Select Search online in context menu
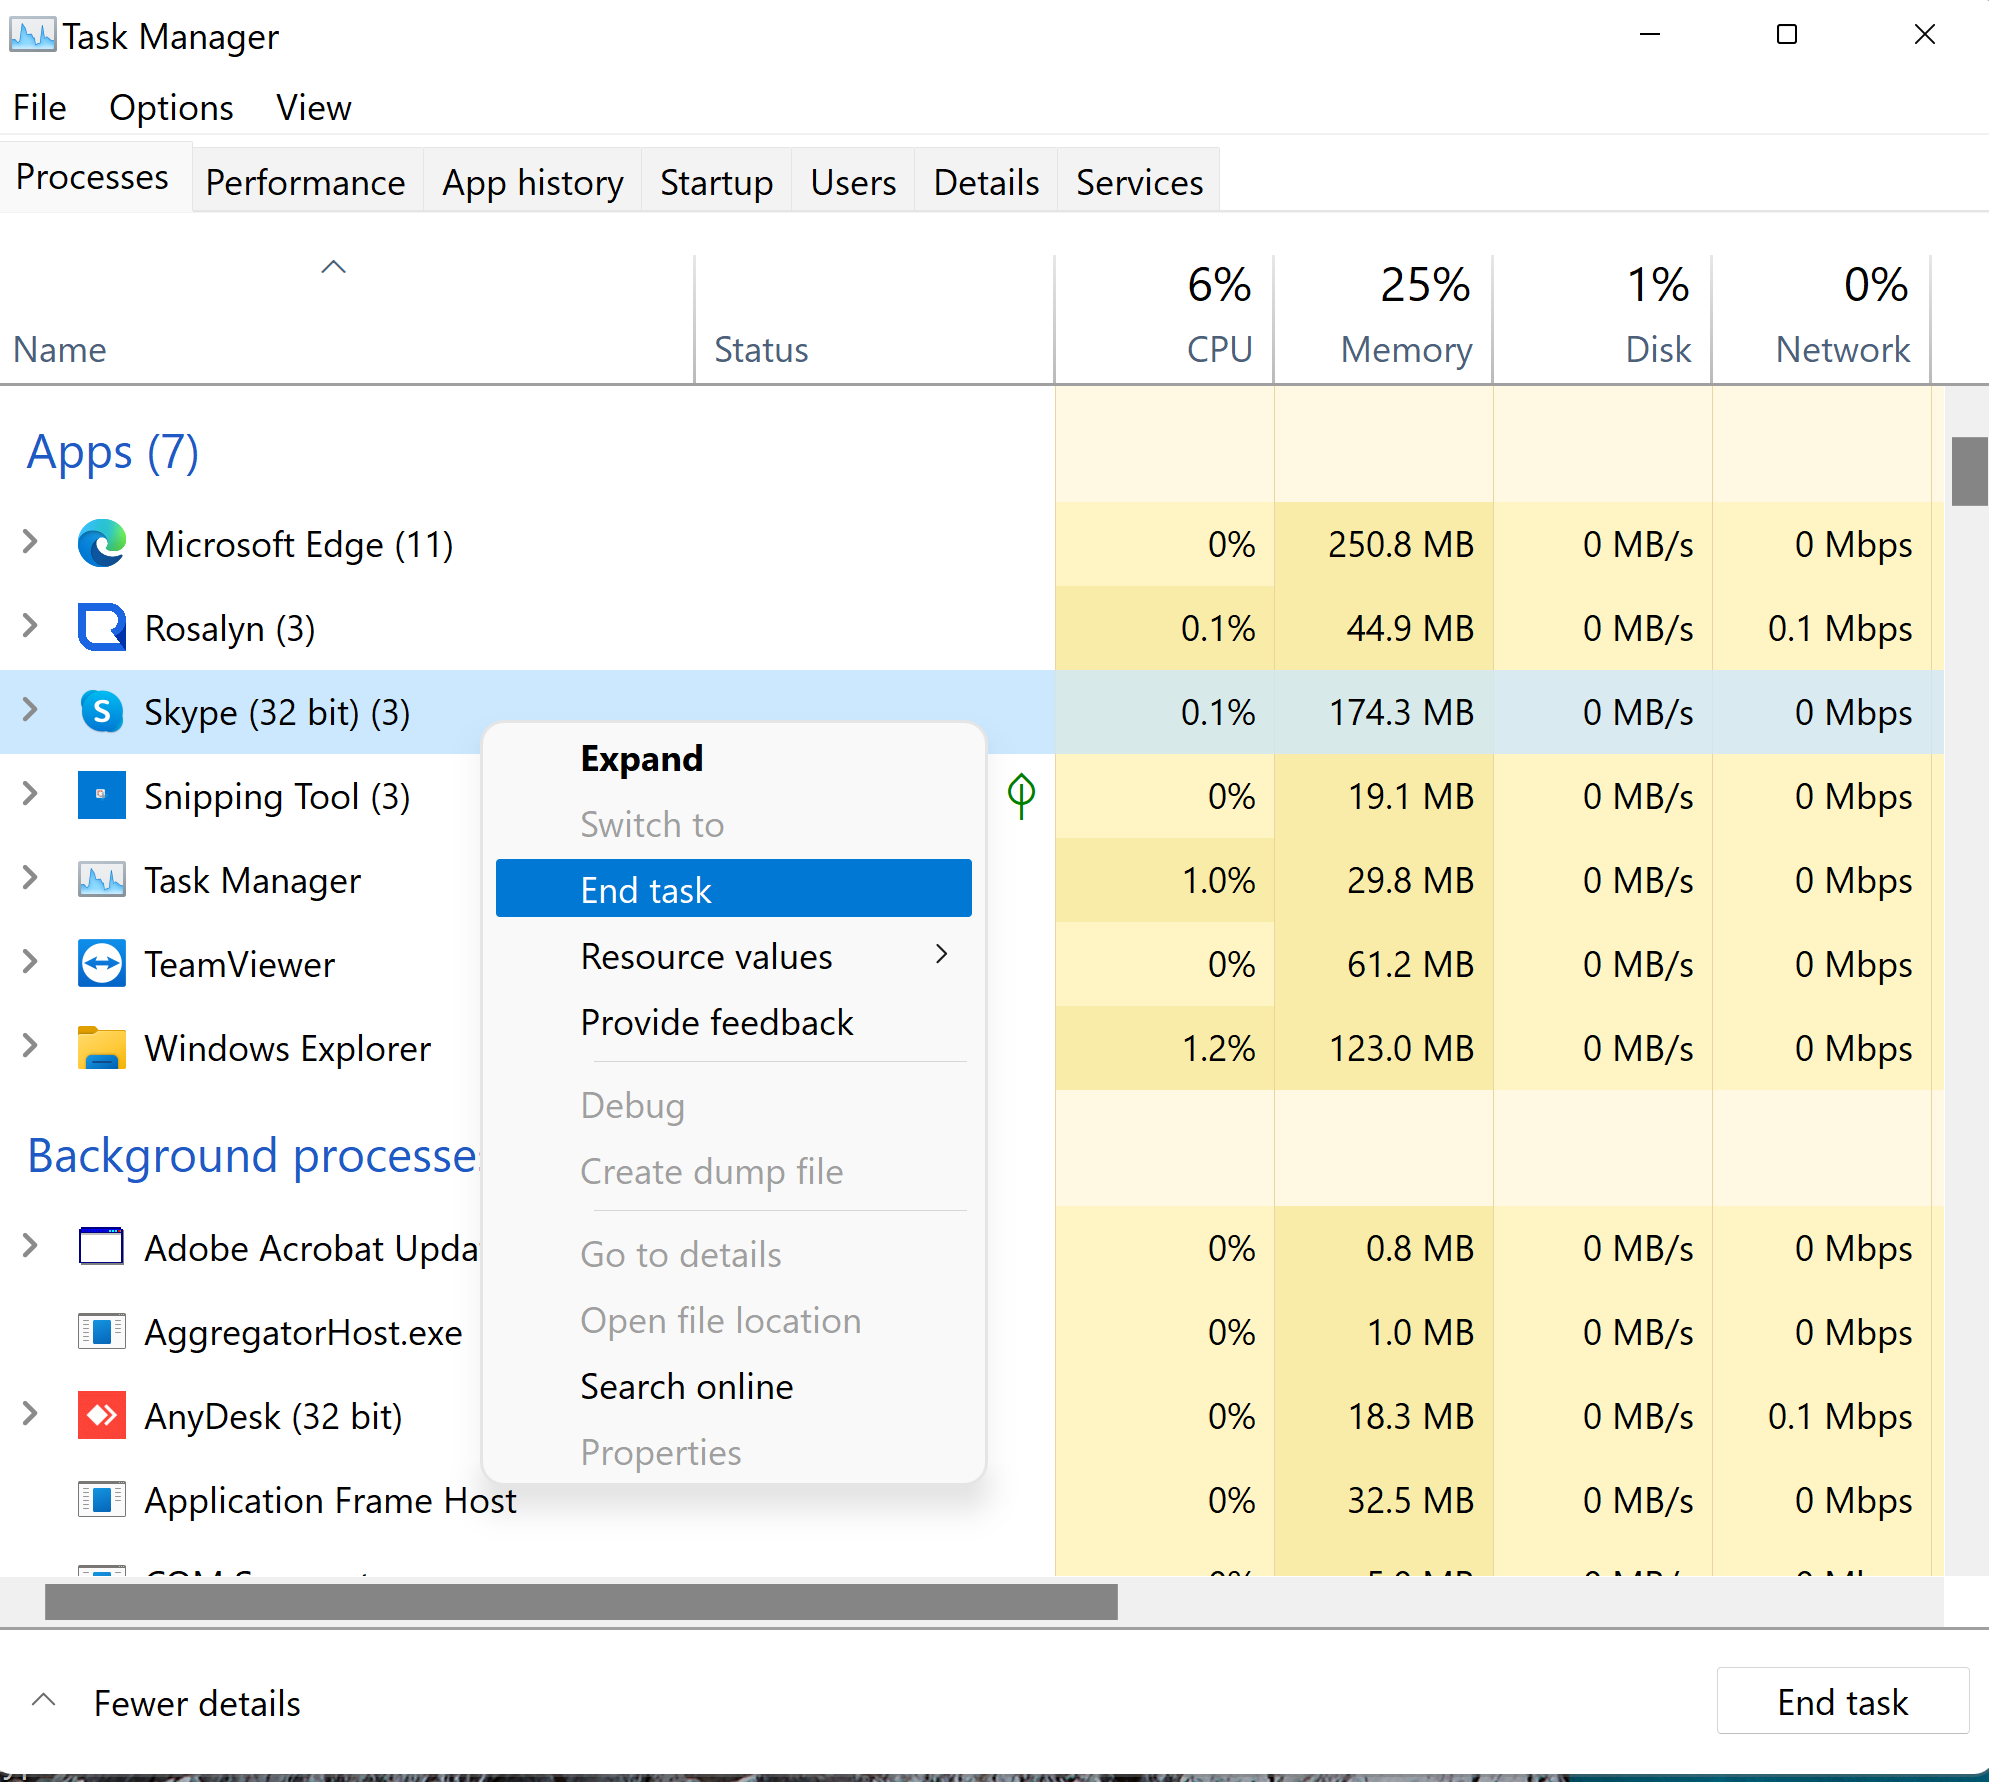Screen dimensions: 1989x1782 (734, 1386)
